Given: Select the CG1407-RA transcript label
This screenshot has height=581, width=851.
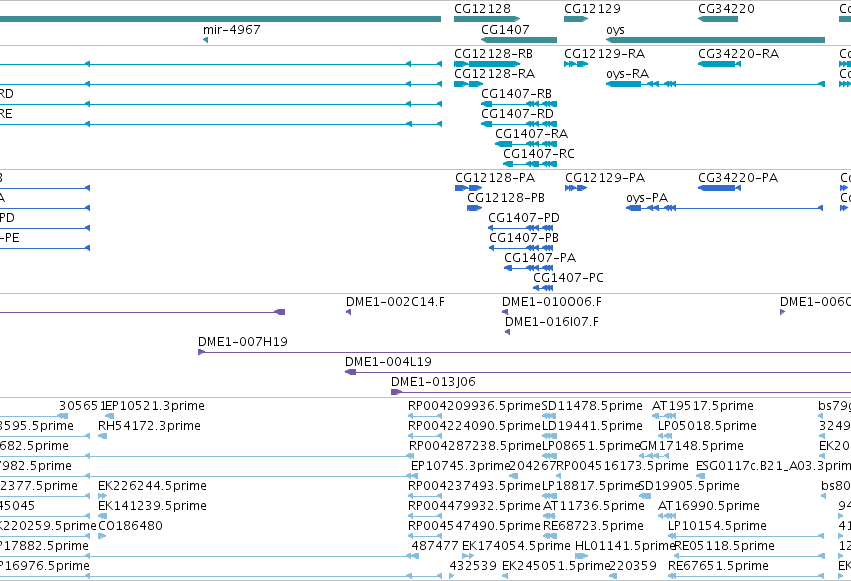Looking at the screenshot, I should pos(531,134).
